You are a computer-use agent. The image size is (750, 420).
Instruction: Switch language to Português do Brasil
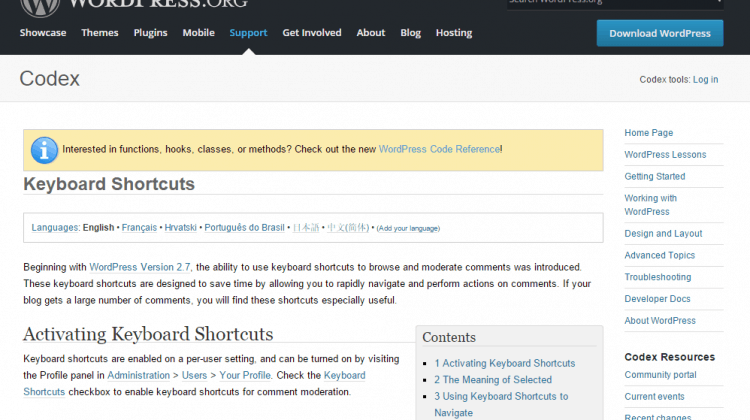pos(244,227)
